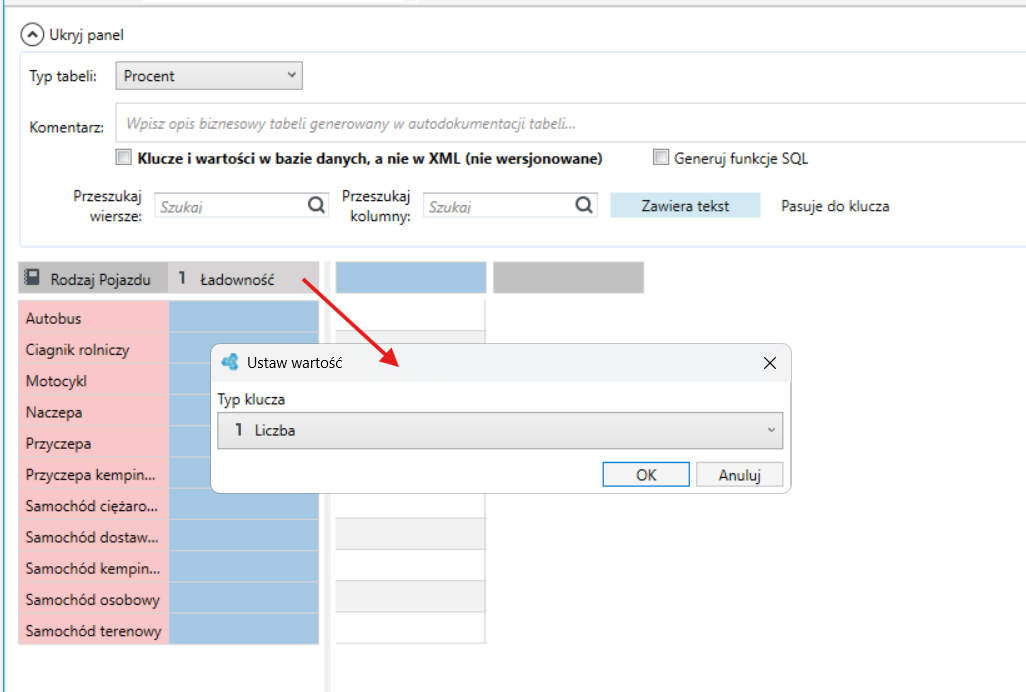Select the Samochód kempin... row
The image size is (1026, 692).
point(94,568)
